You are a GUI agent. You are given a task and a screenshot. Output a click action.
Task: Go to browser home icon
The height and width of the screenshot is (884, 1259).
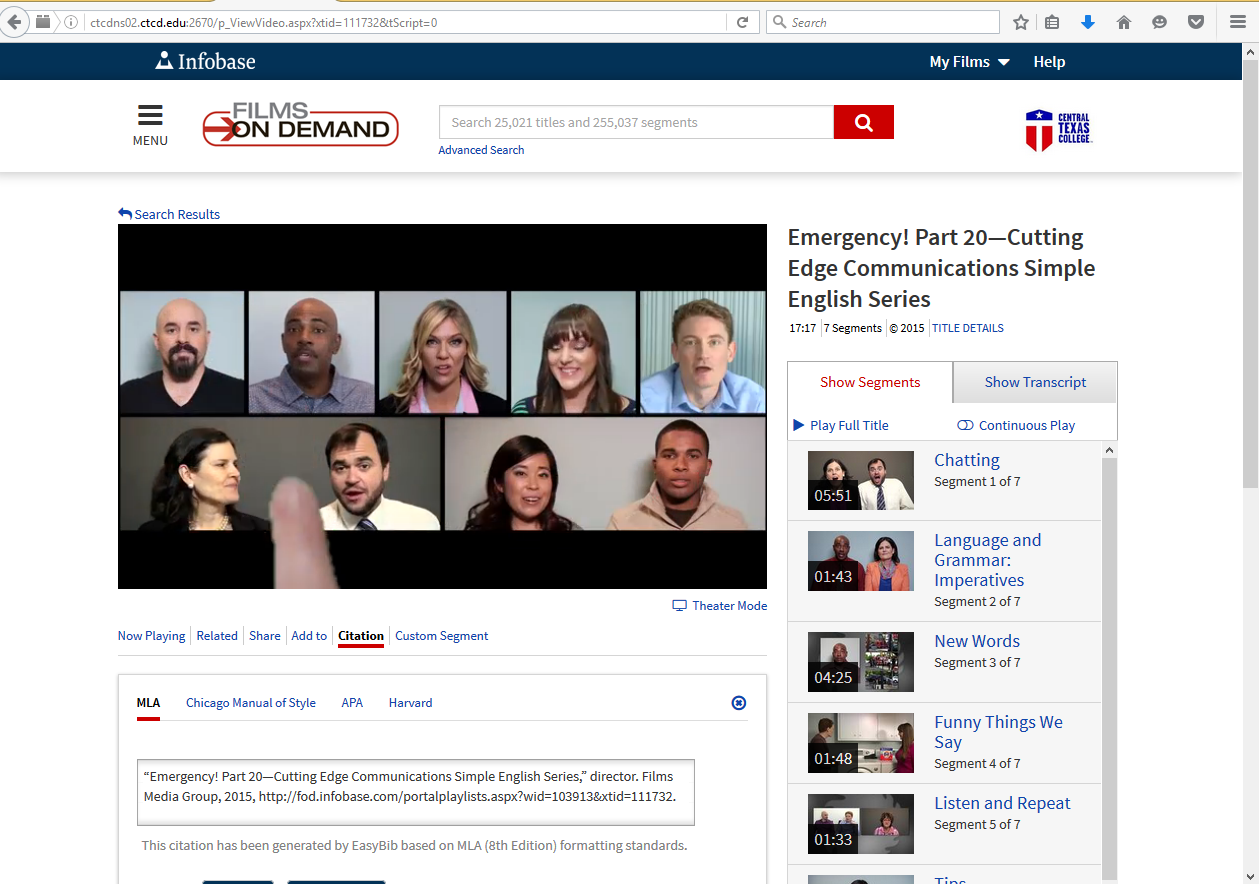click(1124, 22)
